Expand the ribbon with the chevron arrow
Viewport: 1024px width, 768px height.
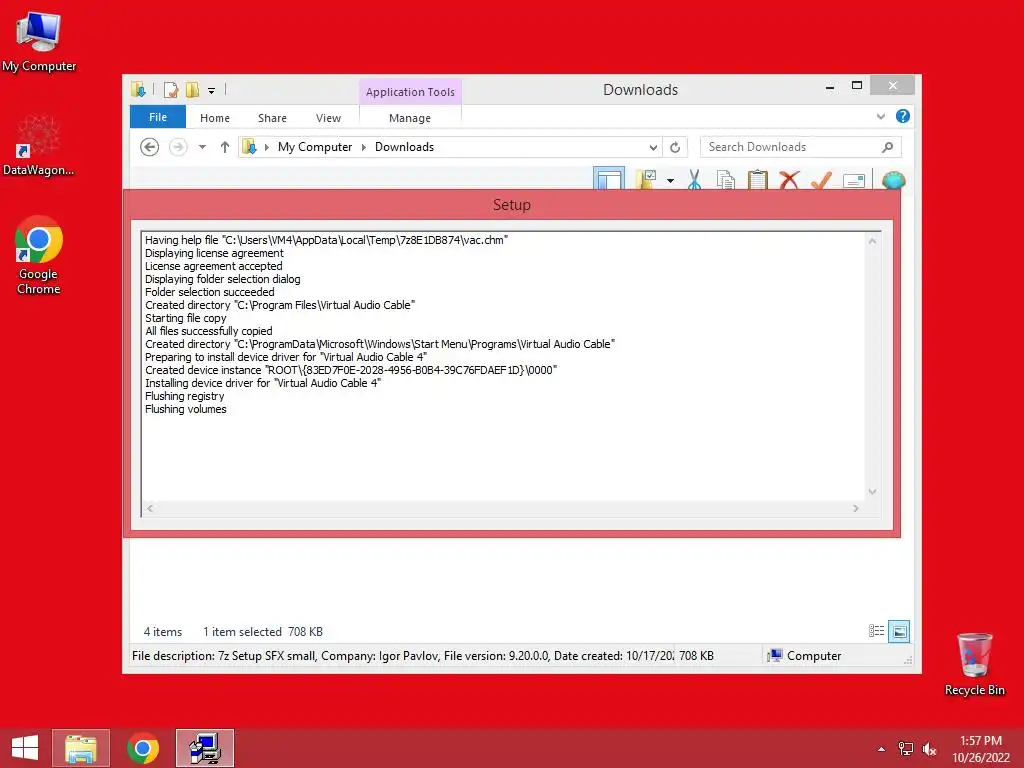pos(880,116)
